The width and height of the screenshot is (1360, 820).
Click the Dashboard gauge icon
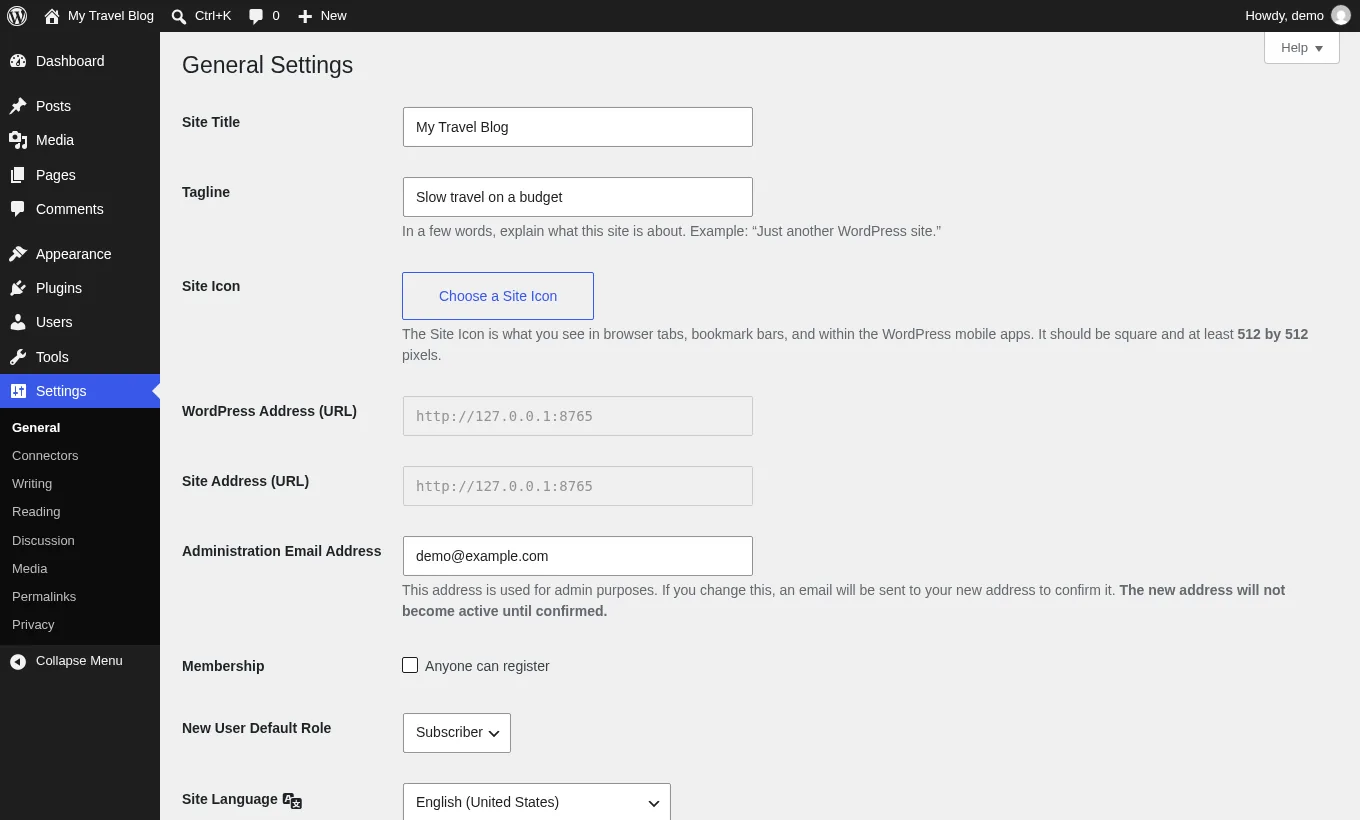pyautogui.click(x=18, y=61)
